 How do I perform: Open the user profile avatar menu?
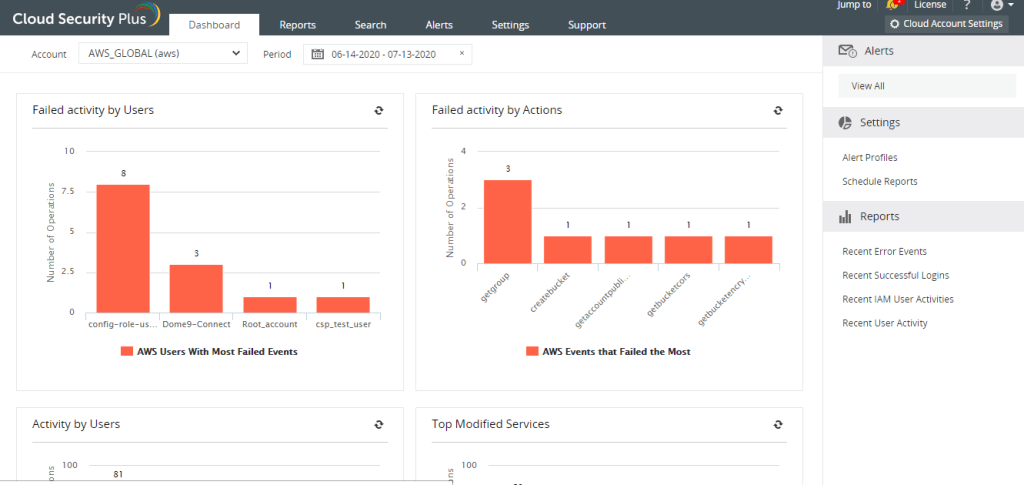[x=999, y=6]
